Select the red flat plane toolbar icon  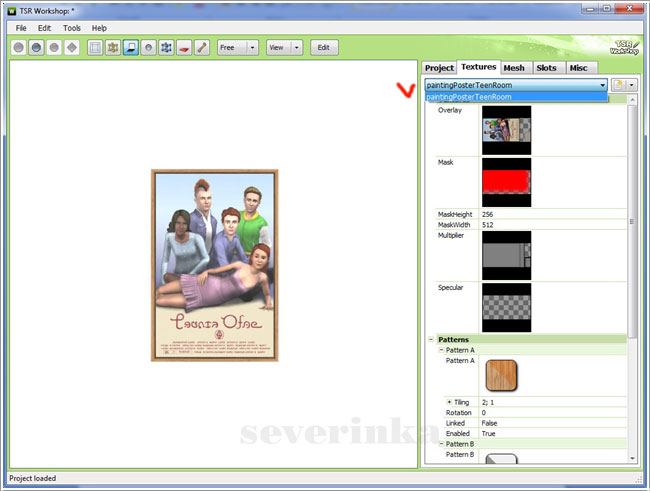click(x=184, y=47)
